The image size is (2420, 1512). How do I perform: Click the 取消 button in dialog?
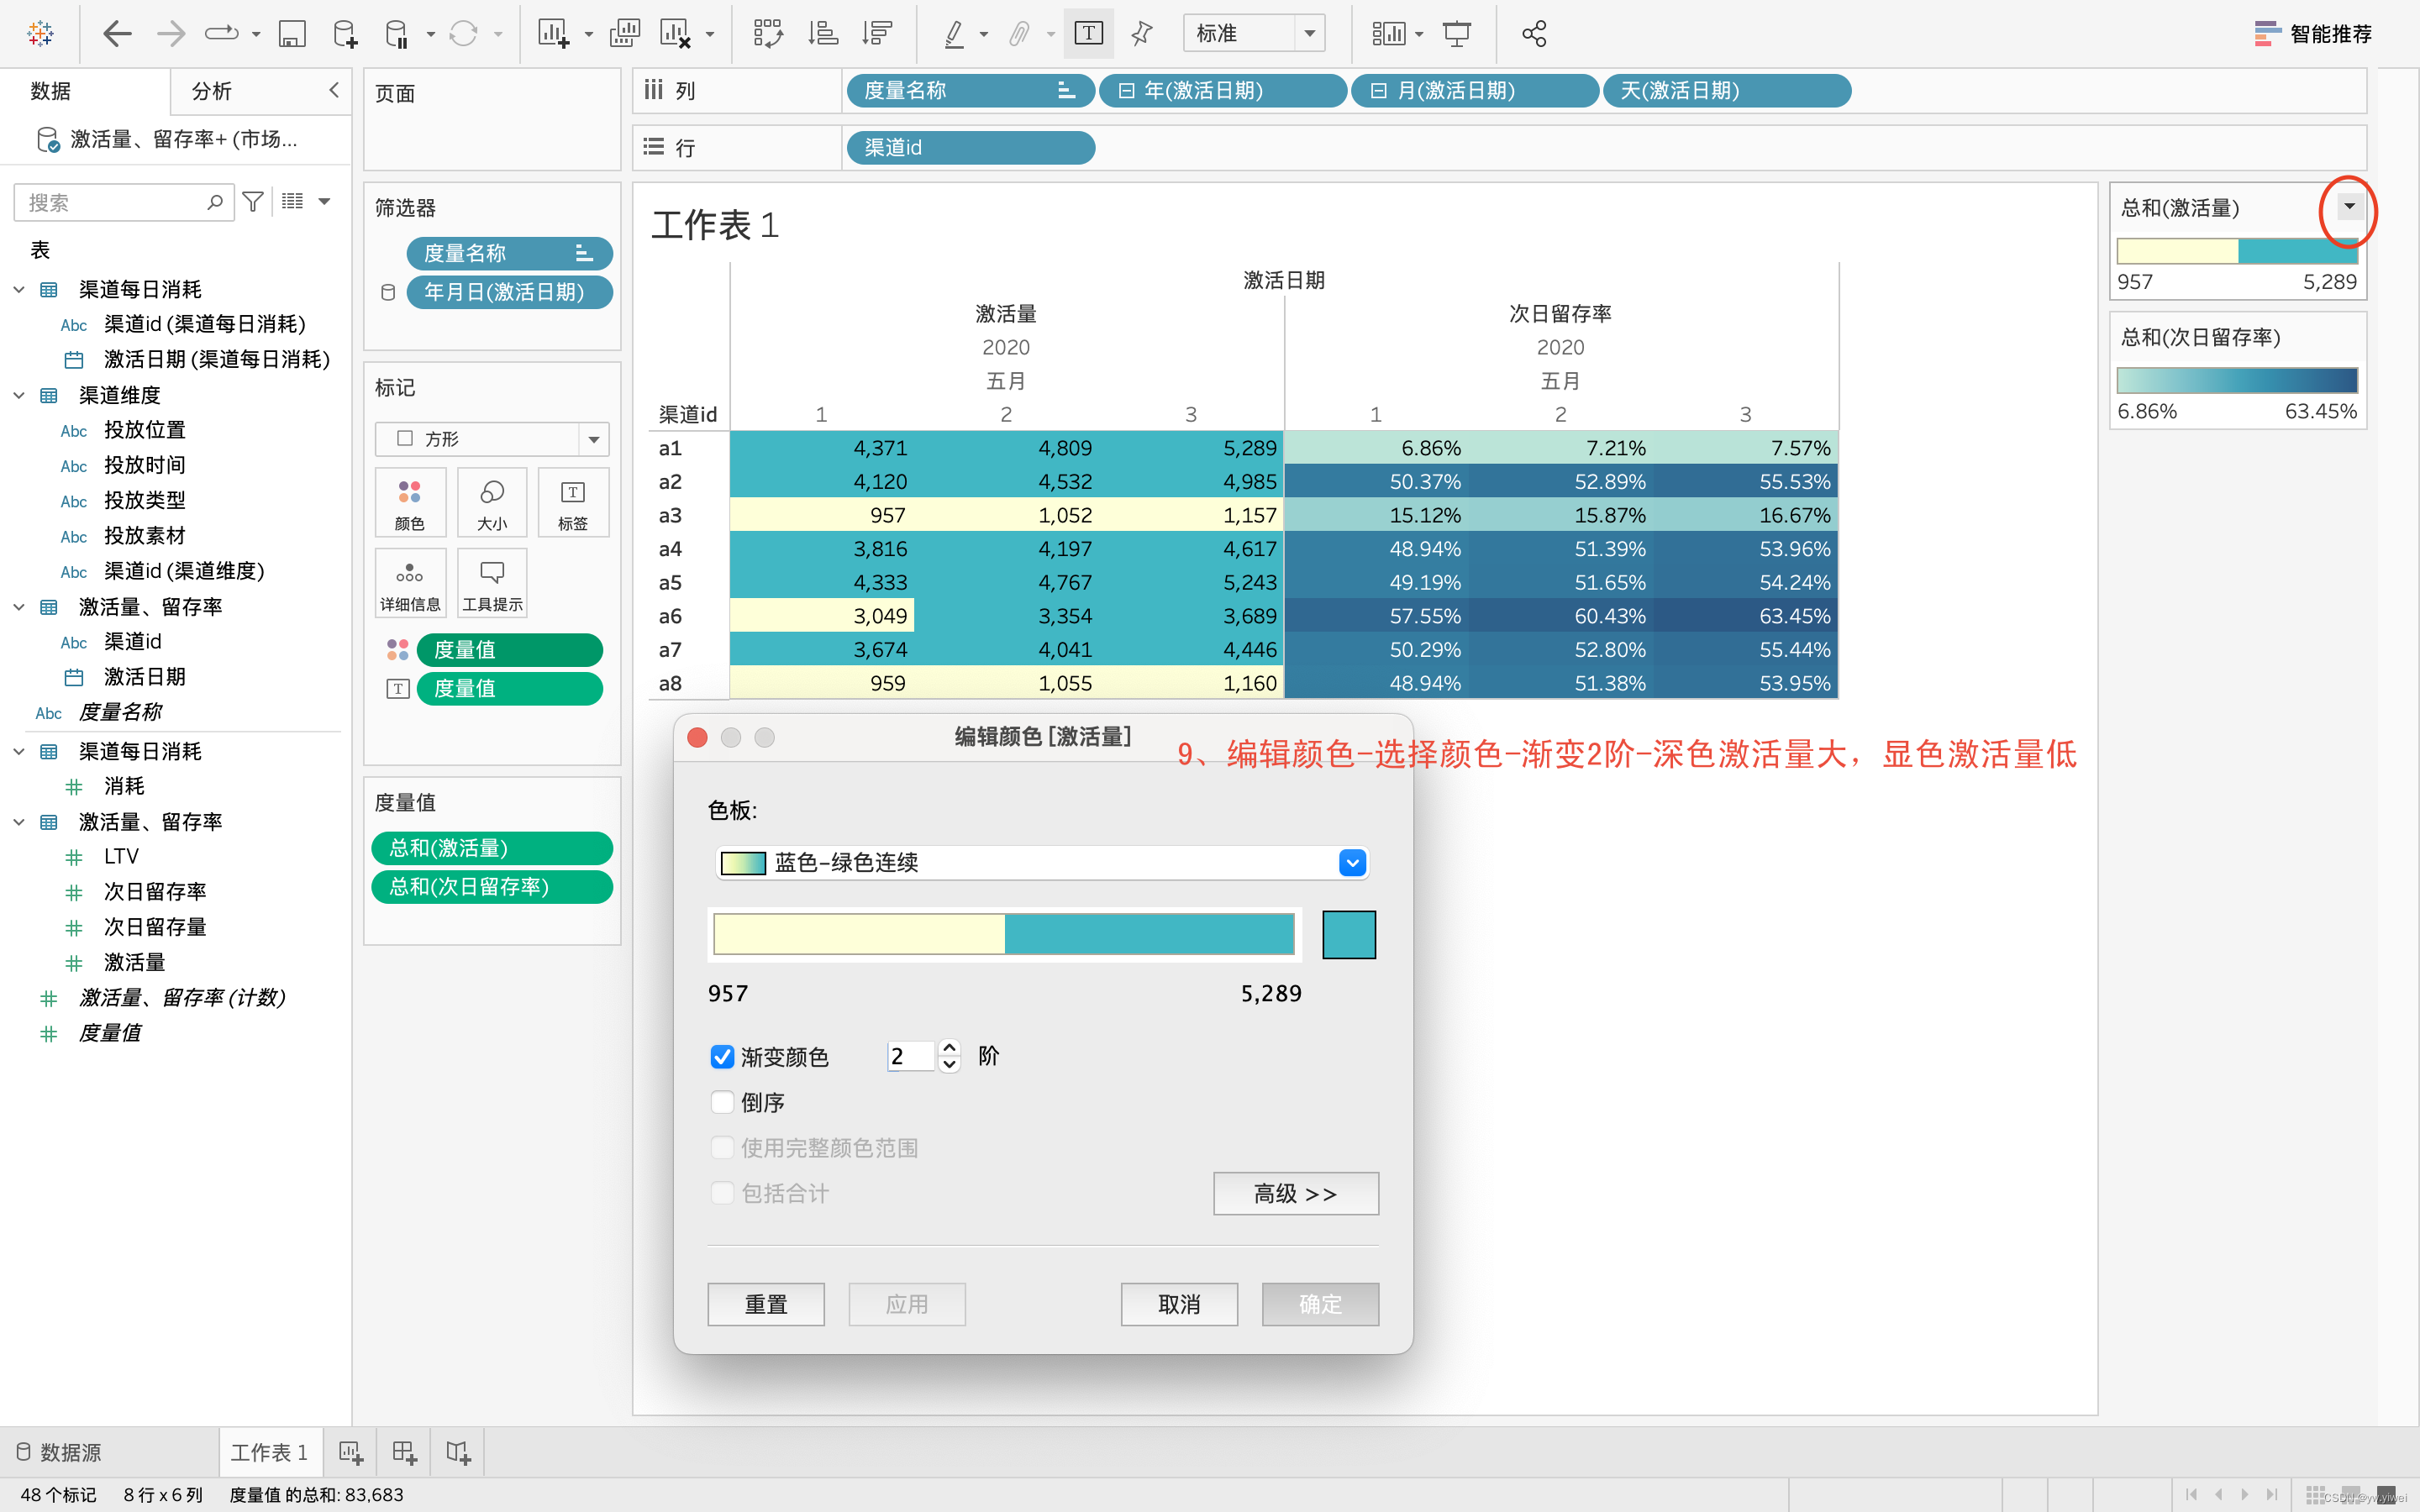click(x=1179, y=1304)
